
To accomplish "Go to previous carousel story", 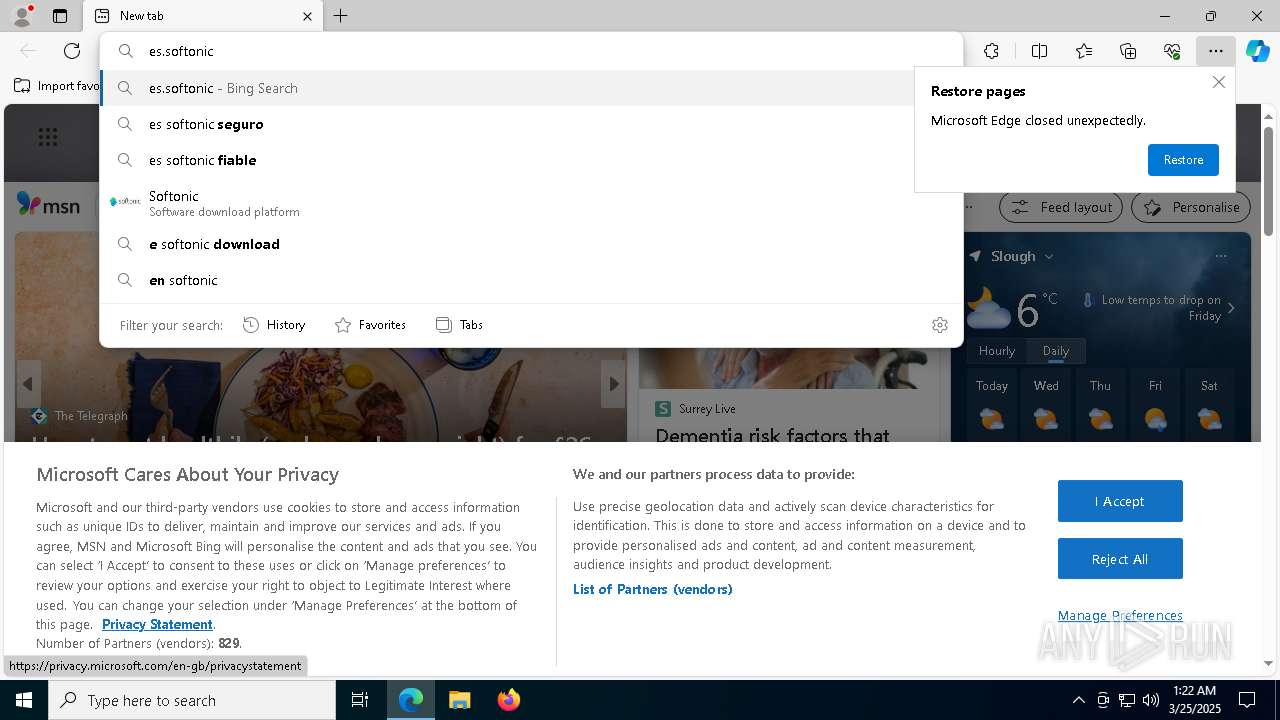I will point(28,384).
